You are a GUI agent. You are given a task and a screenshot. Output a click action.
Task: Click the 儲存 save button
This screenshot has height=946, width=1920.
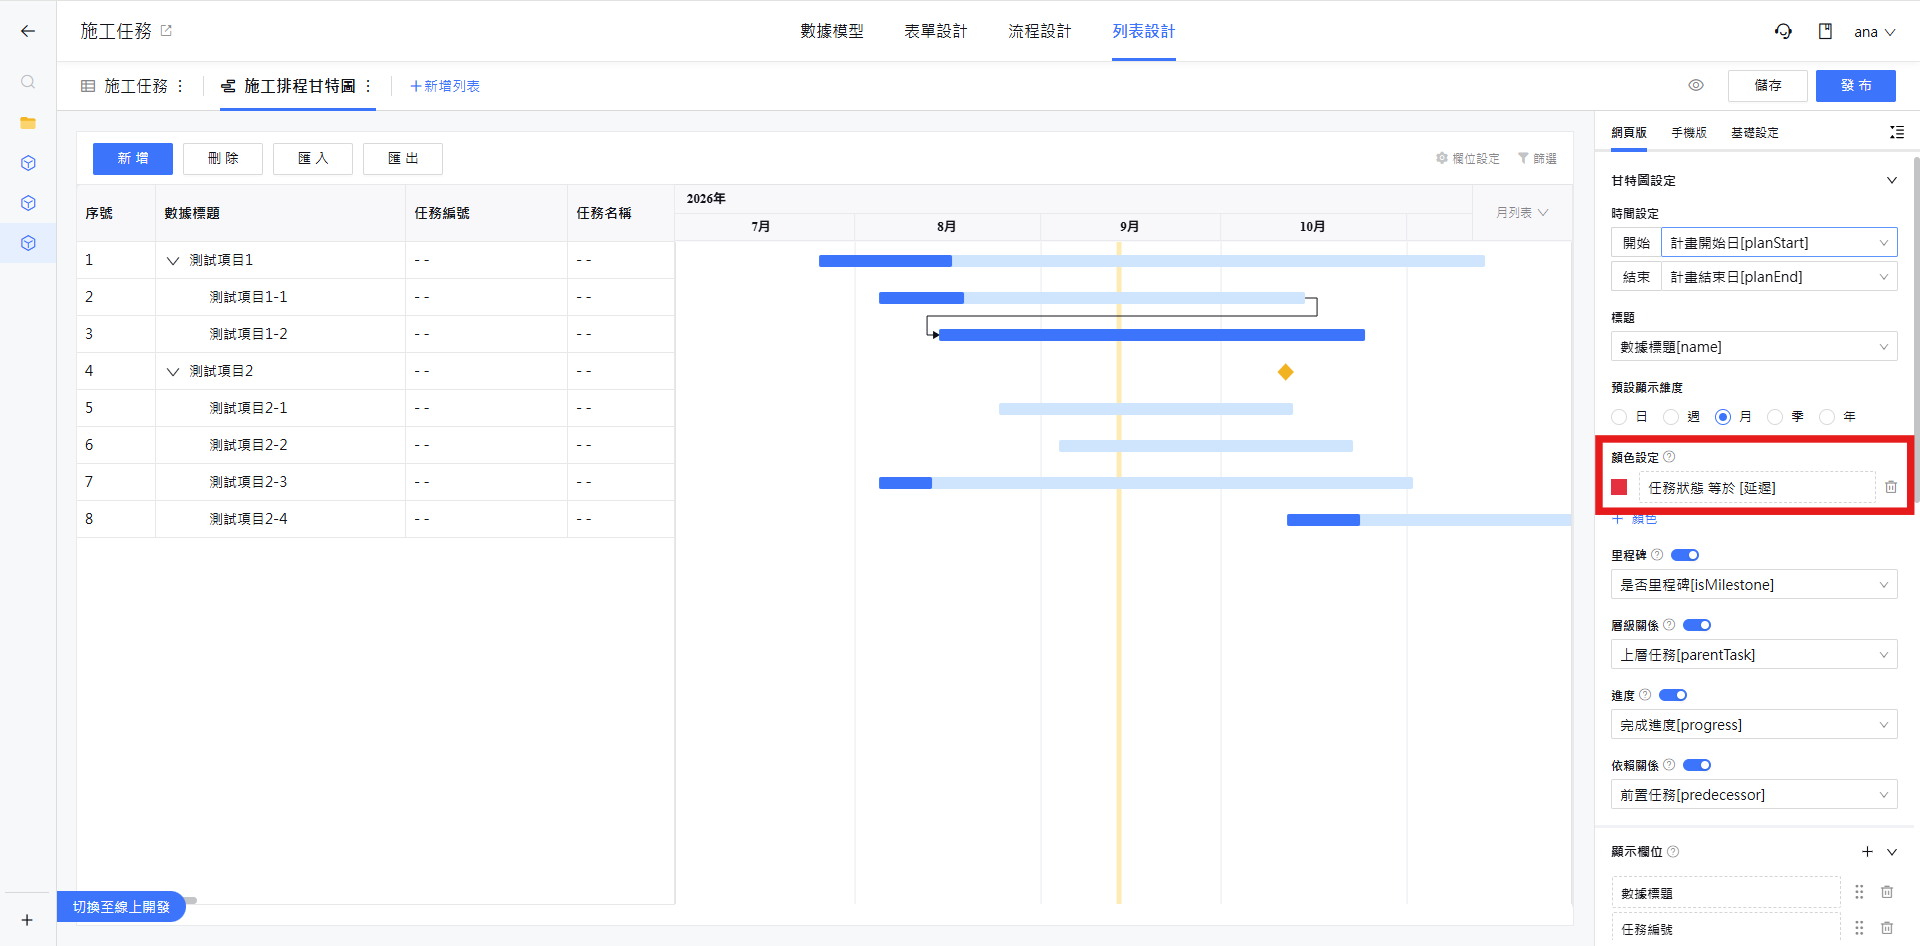1768,85
